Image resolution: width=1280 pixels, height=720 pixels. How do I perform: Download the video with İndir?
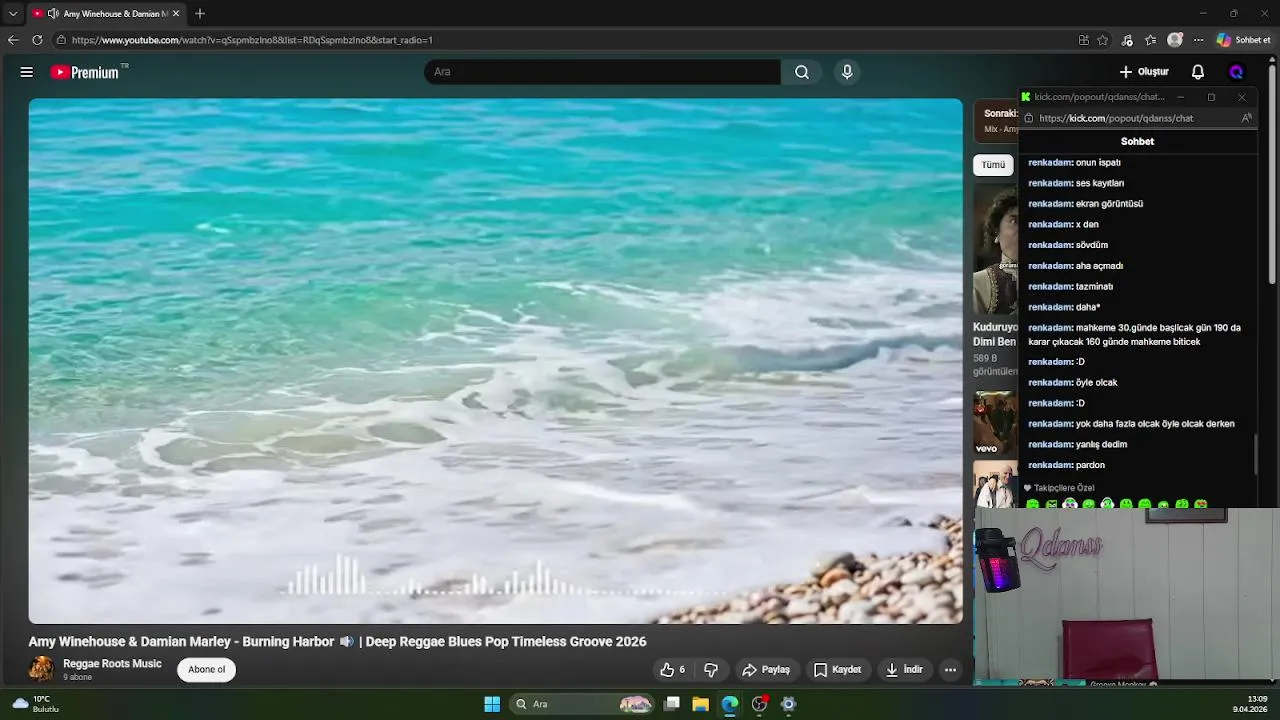904,670
